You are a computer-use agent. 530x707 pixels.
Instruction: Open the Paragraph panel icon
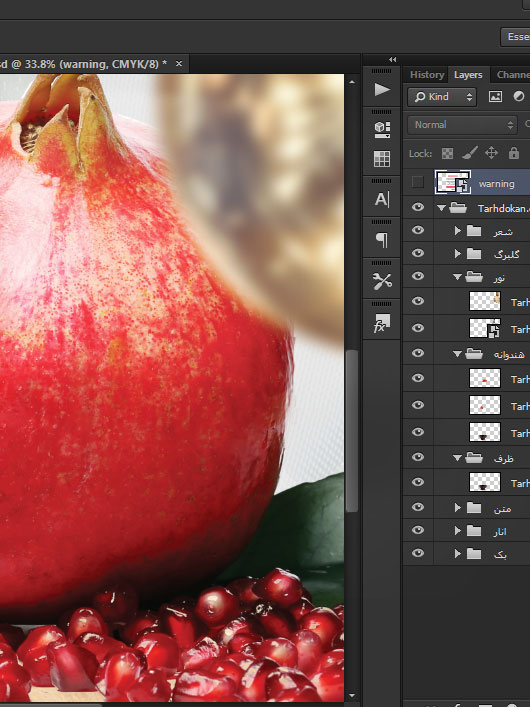pyautogui.click(x=382, y=240)
